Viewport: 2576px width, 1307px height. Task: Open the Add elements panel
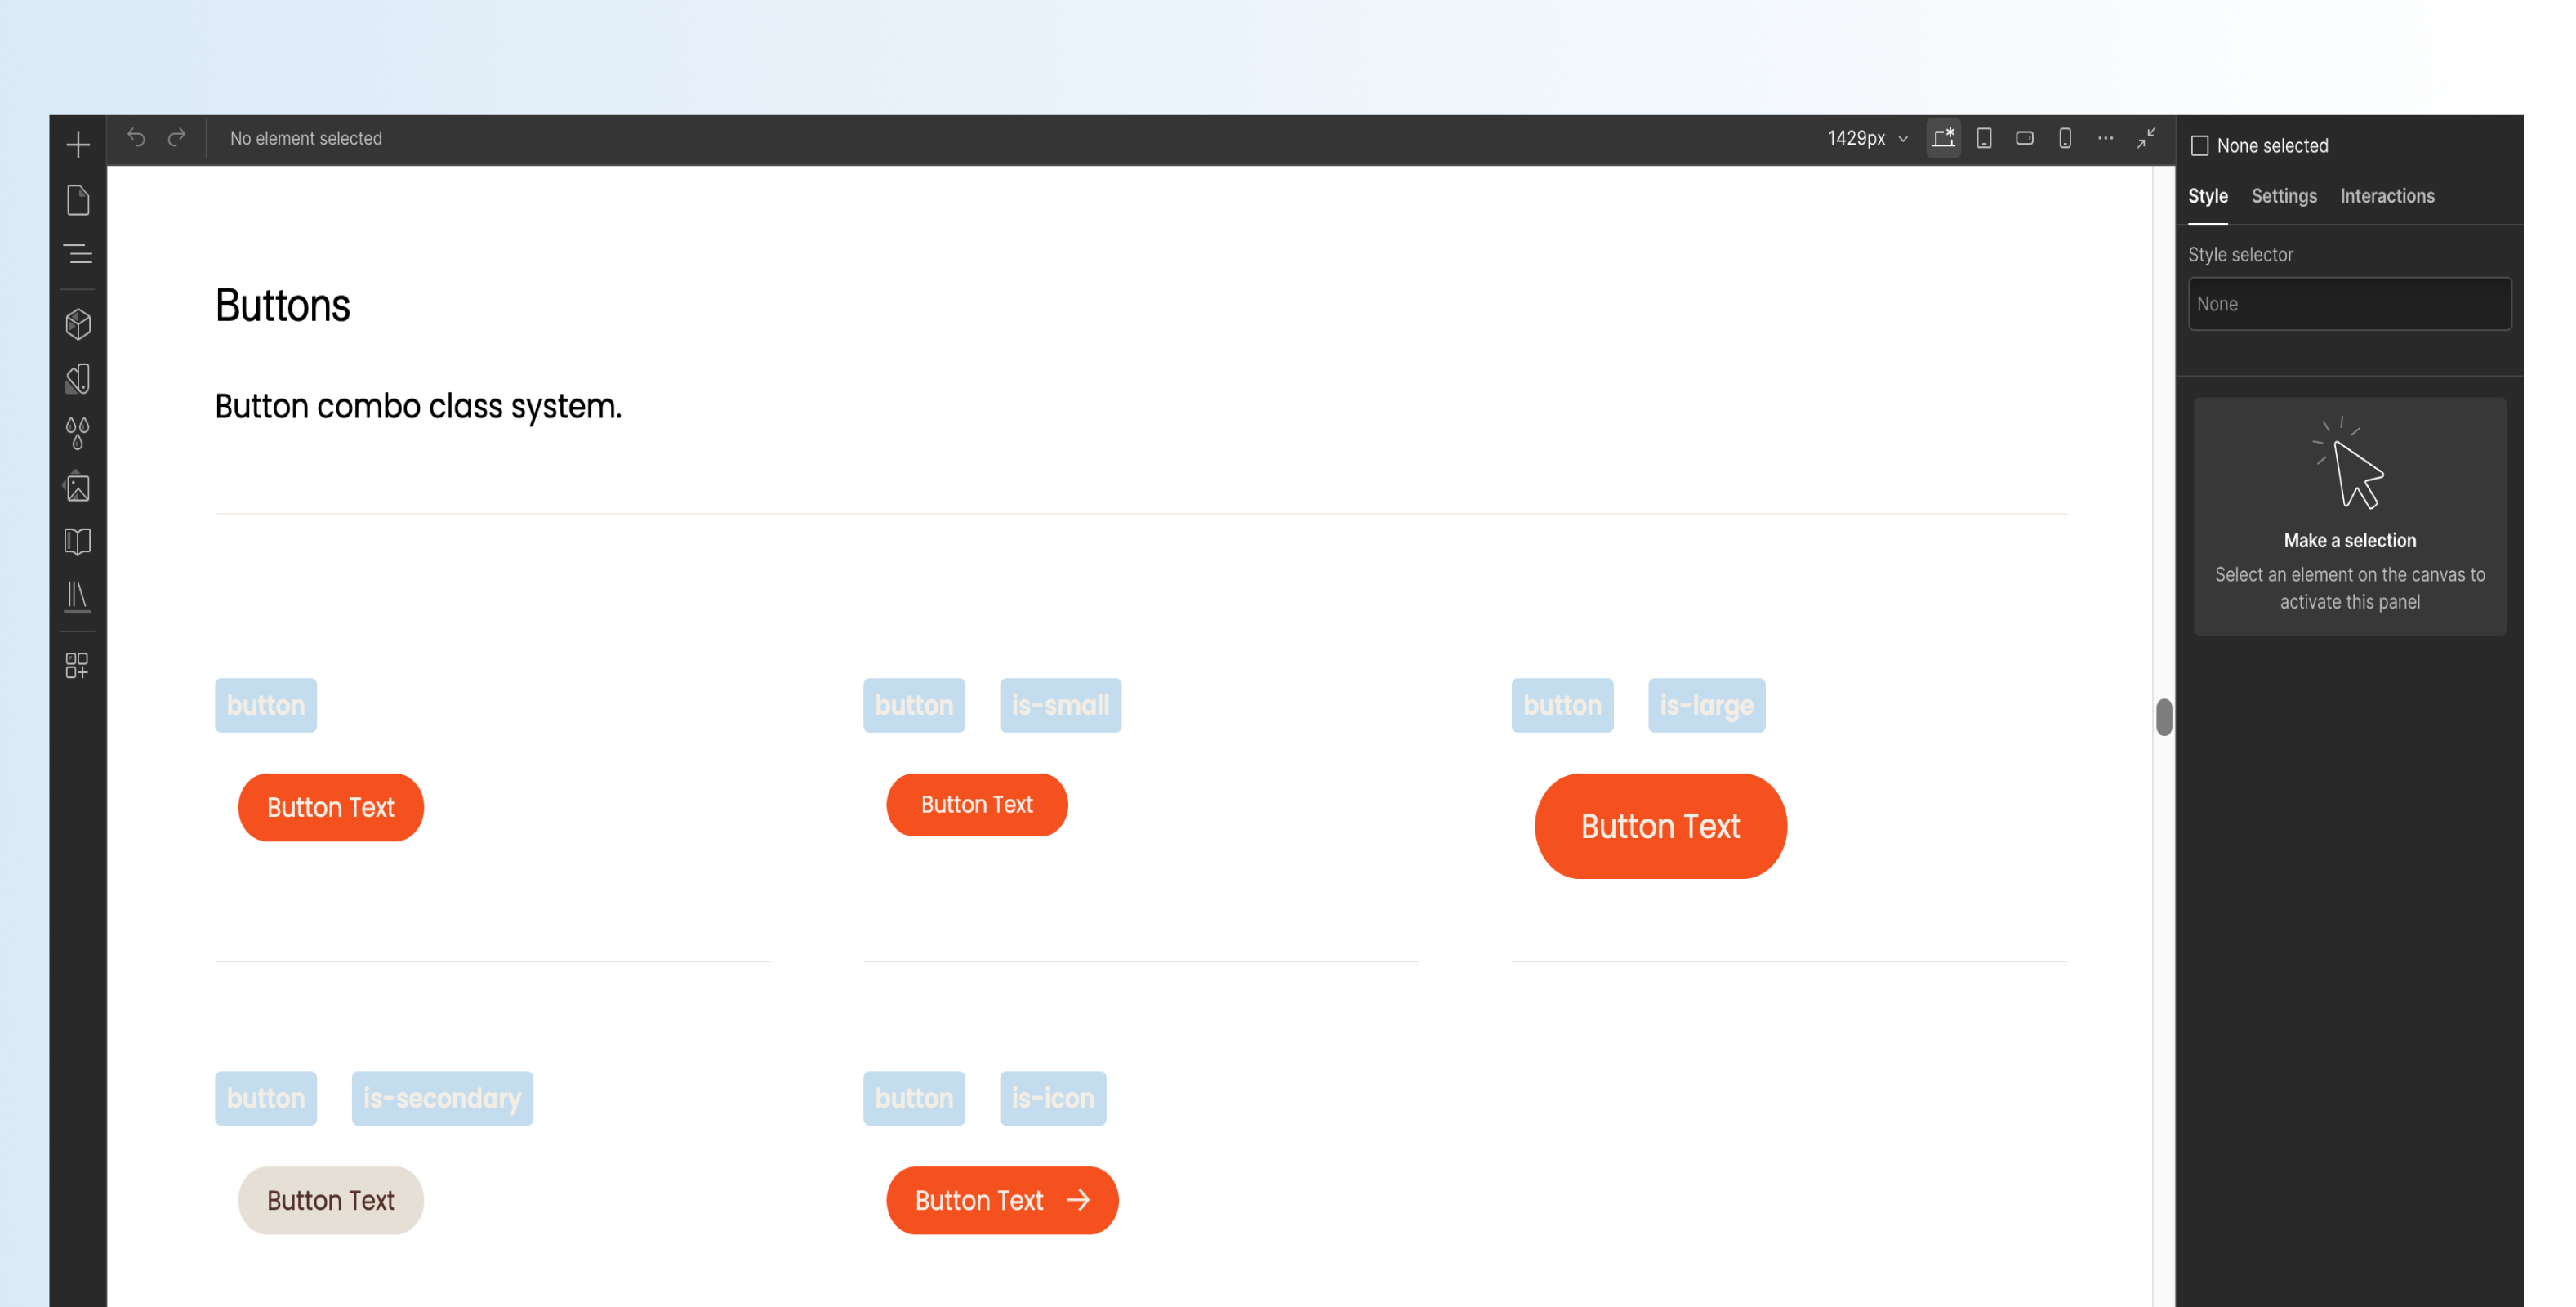pyautogui.click(x=78, y=145)
